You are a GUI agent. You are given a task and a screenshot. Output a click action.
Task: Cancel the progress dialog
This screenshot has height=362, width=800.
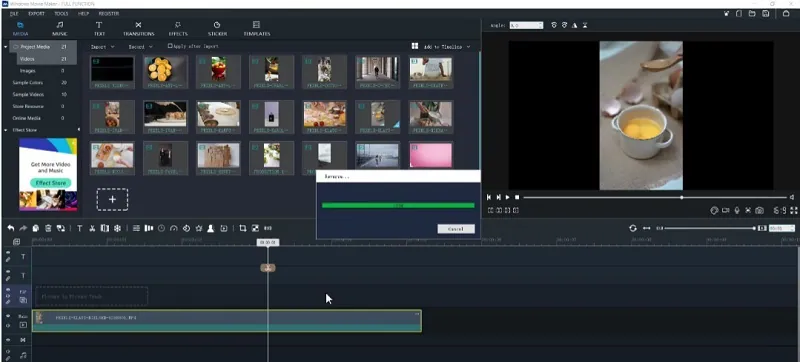pos(456,229)
